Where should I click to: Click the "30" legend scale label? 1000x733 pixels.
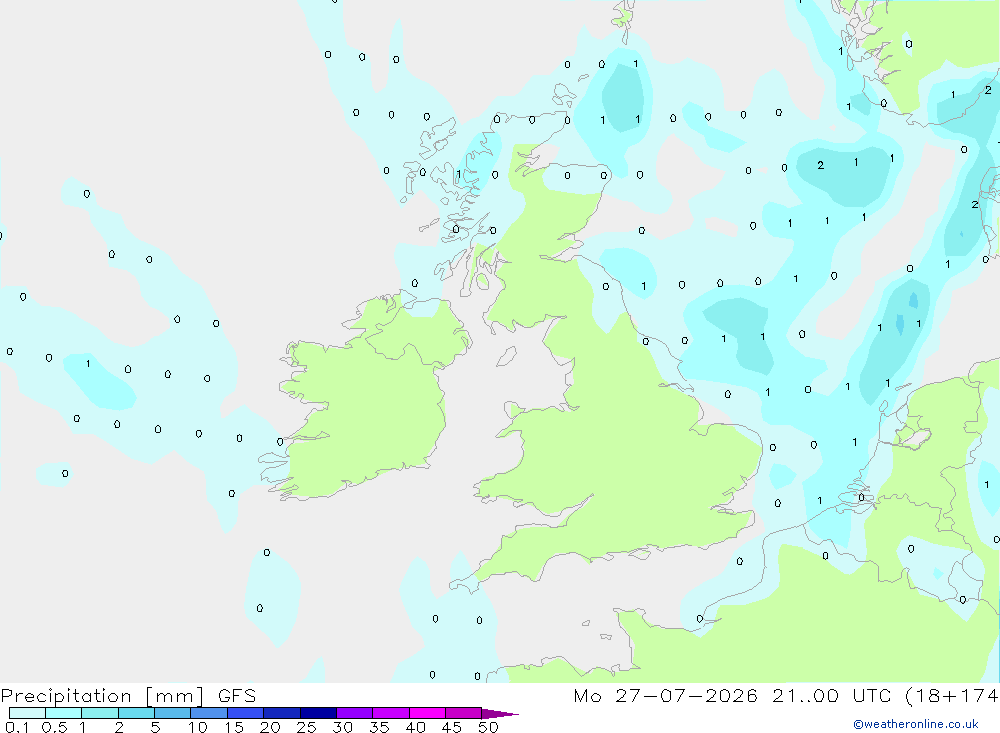(x=342, y=727)
